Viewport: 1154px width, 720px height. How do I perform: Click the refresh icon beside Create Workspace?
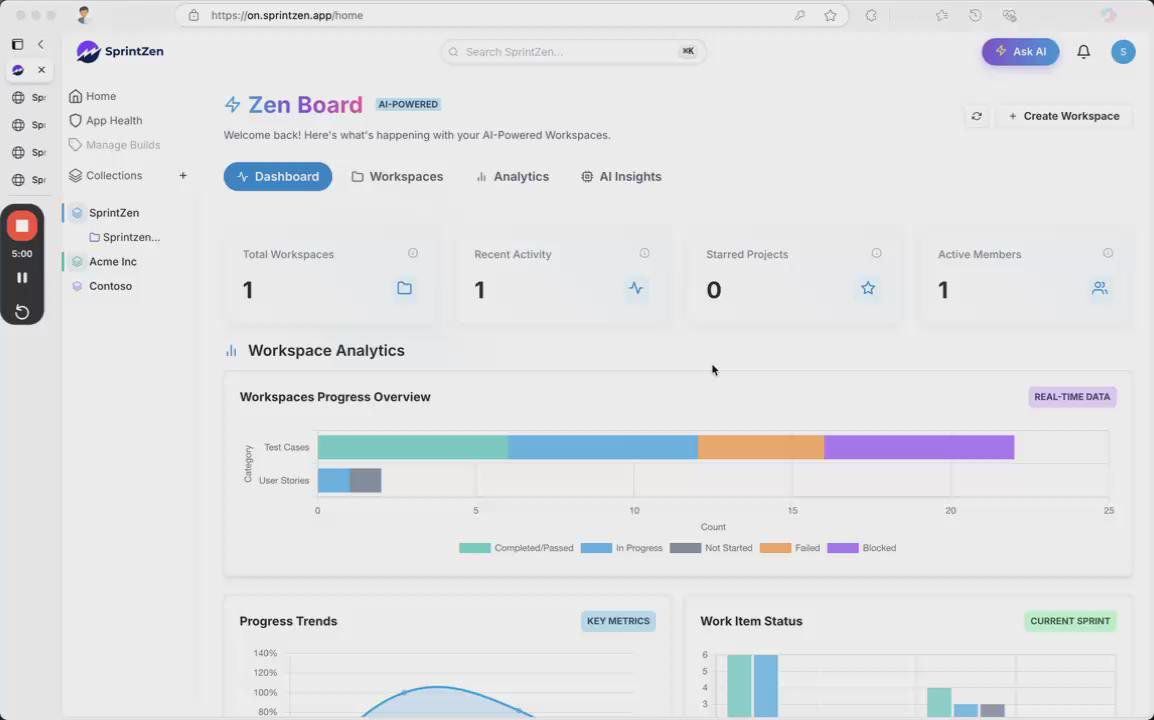(x=977, y=116)
